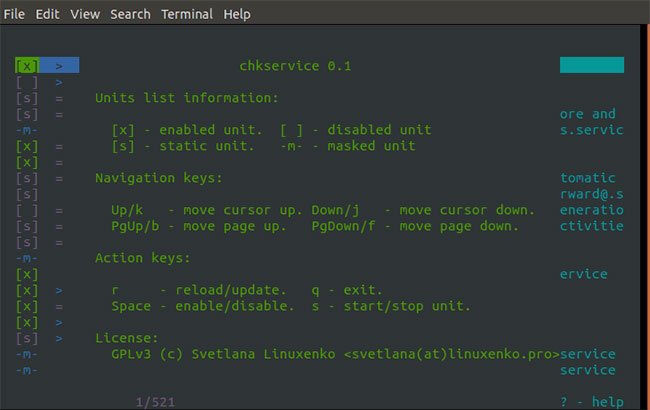Open the Search menu
650x410 pixels.
130,14
